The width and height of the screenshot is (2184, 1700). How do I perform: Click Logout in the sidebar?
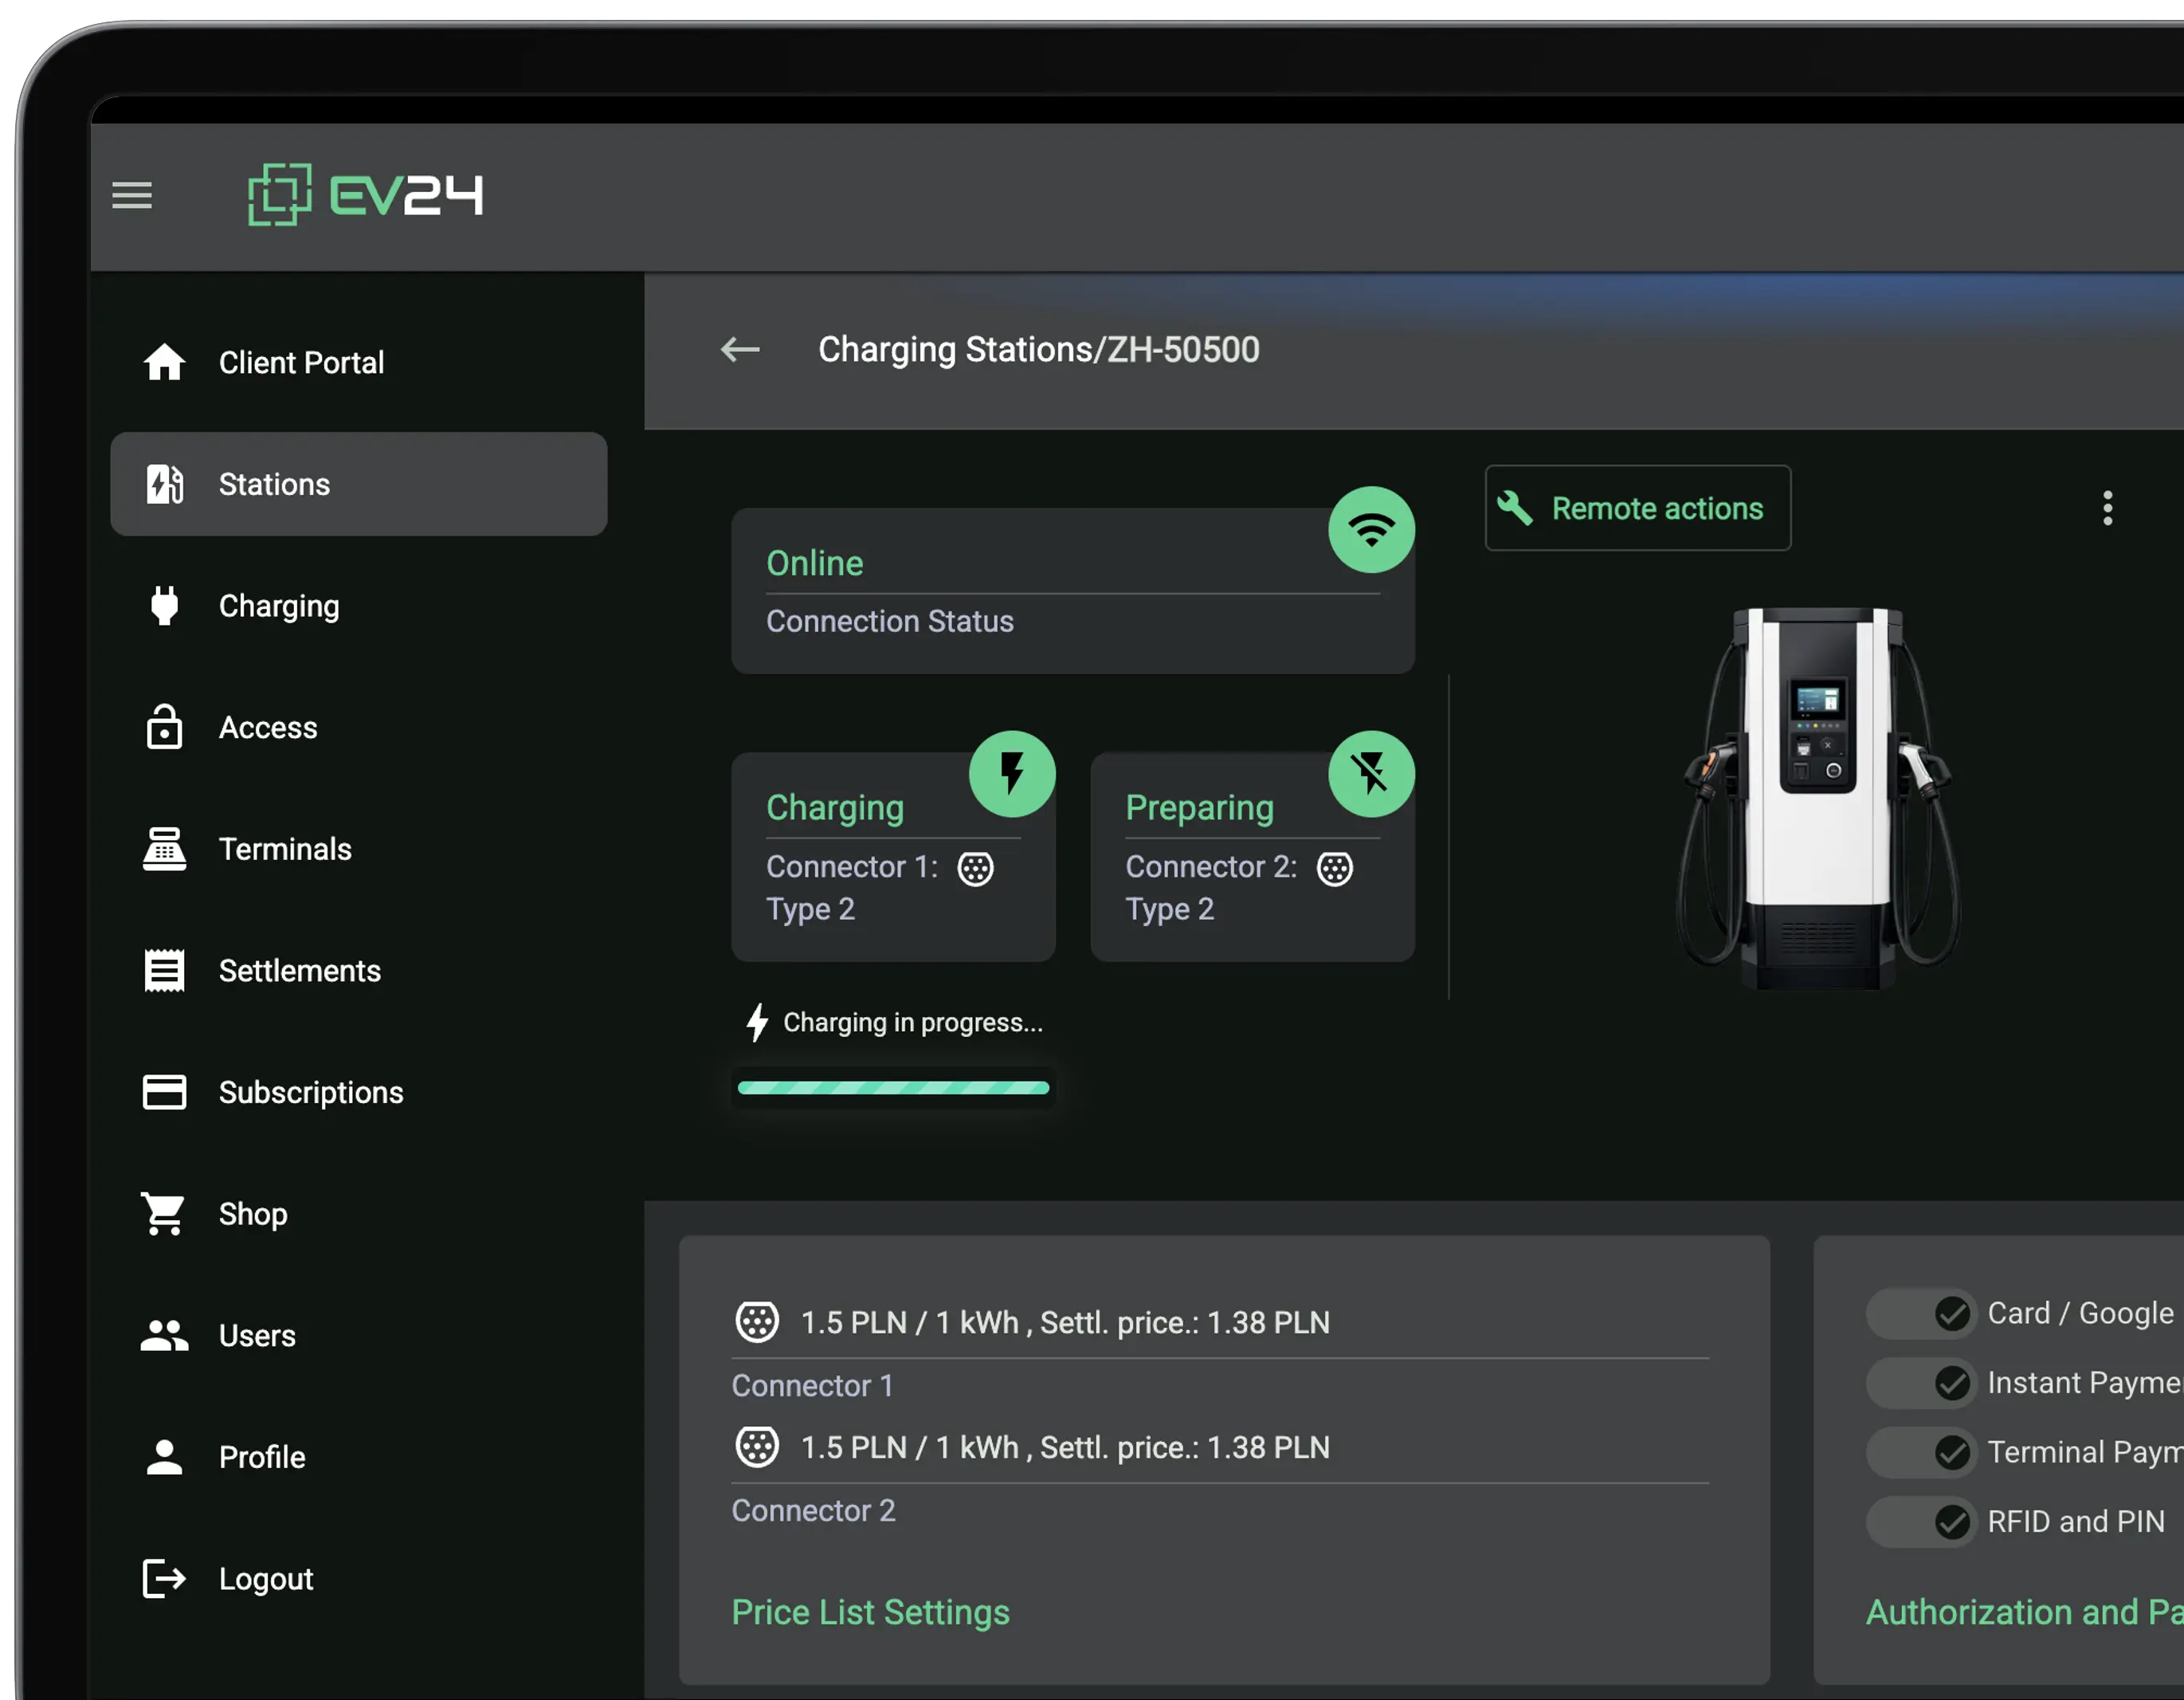pos(358,1579)
